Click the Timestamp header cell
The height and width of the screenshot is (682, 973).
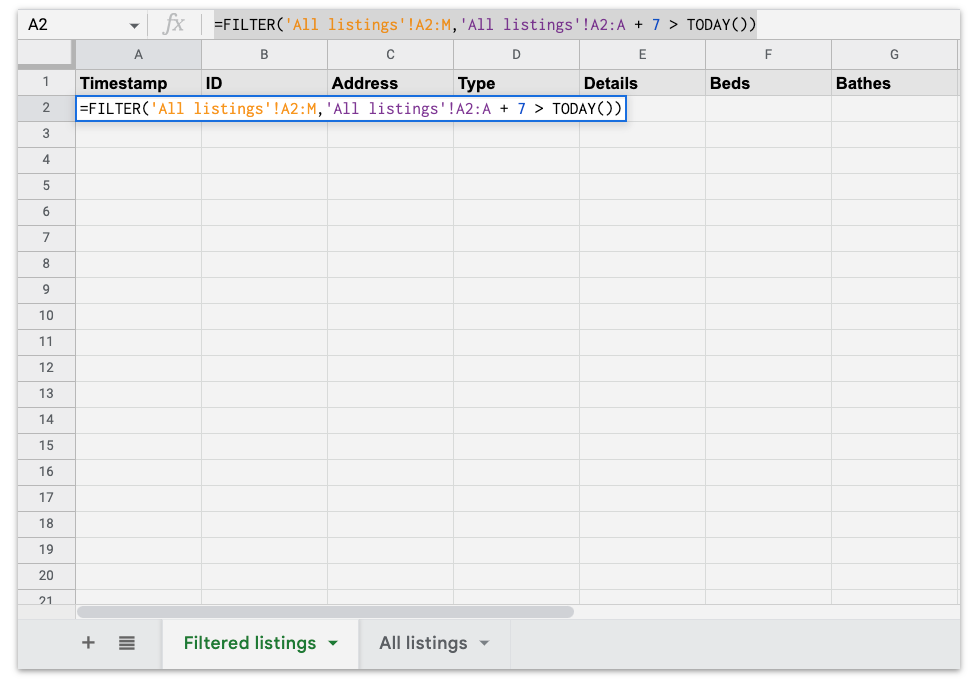pyautogui.click(x=138, y=83)
